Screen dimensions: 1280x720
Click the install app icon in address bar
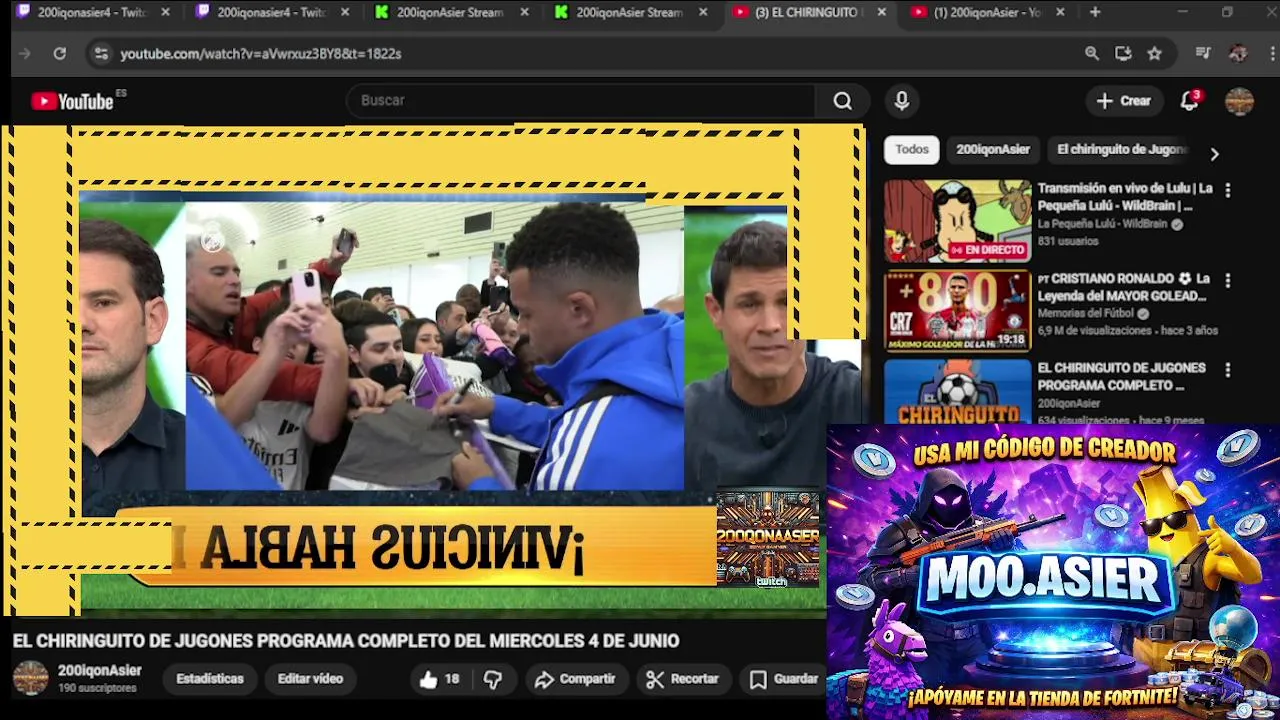(x=1123, y=54)
